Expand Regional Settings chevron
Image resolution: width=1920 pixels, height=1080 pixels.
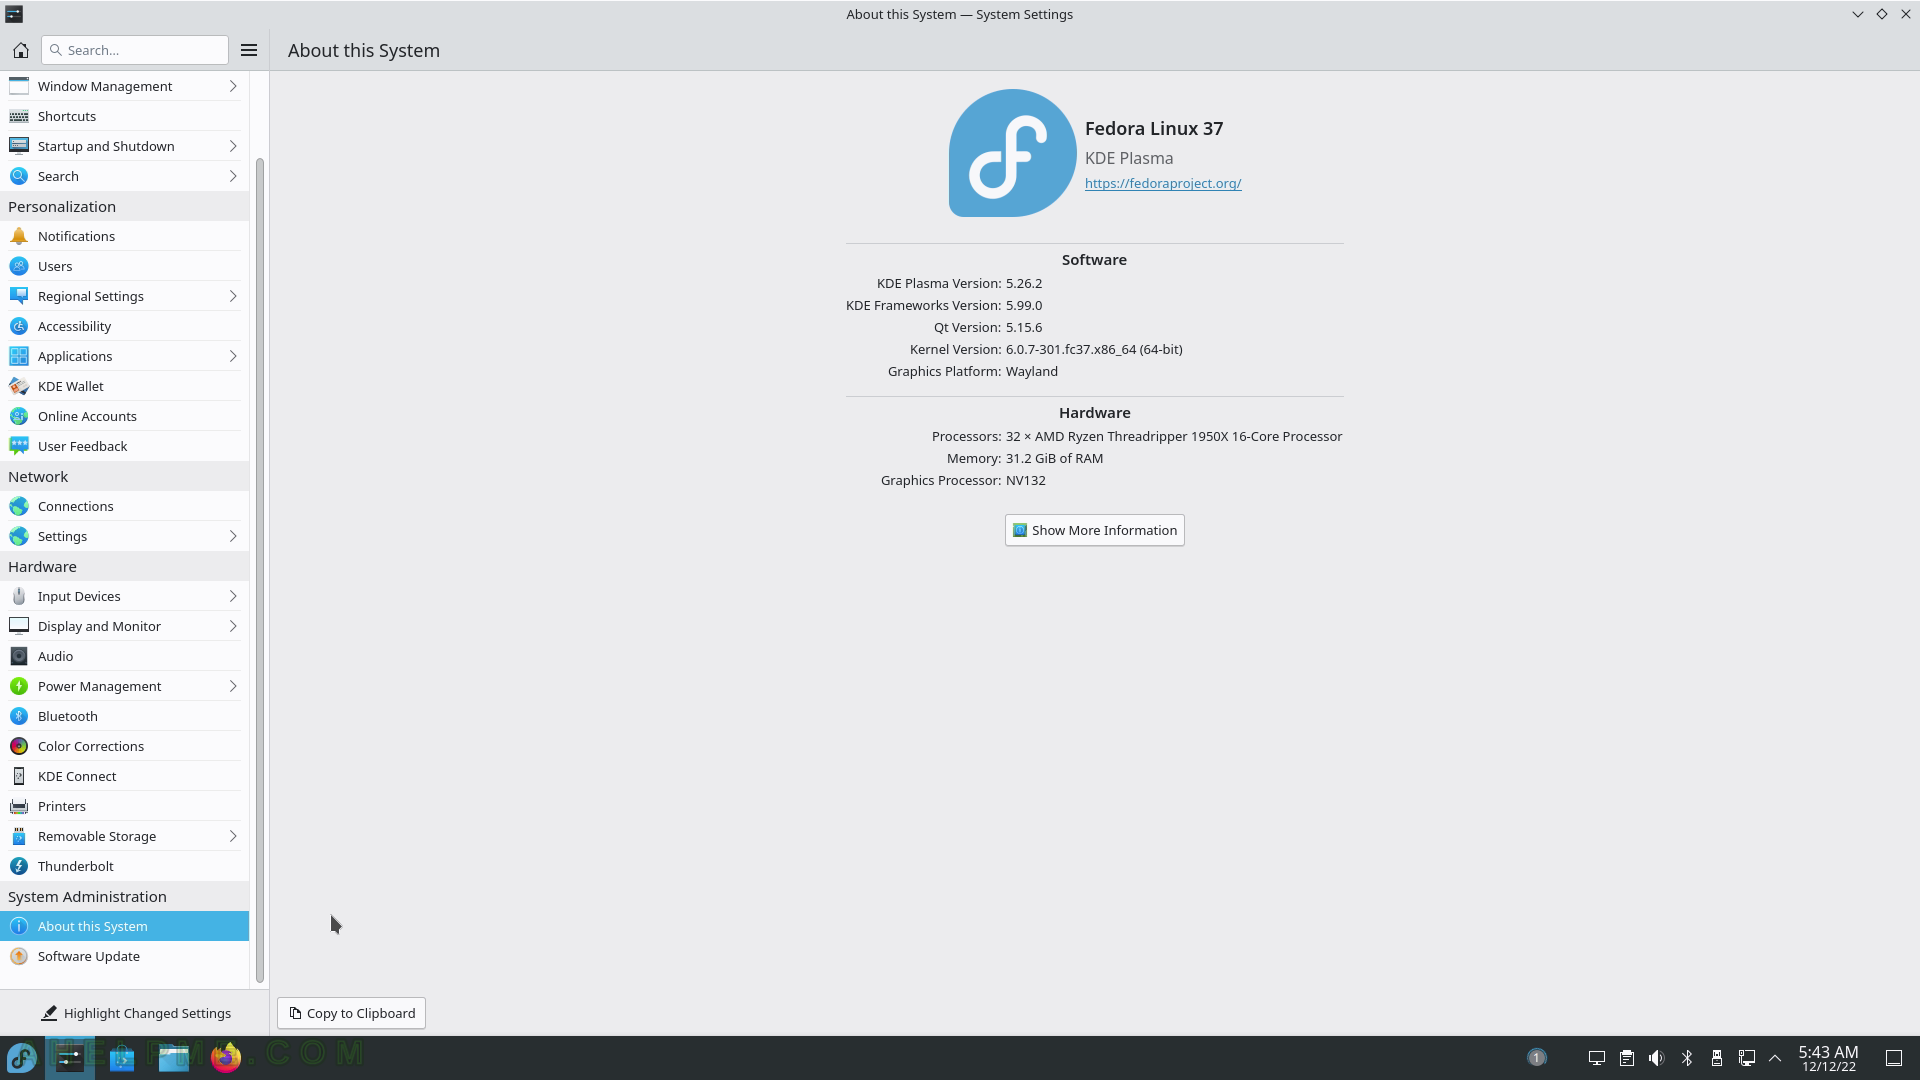click(x=233, y=296)
